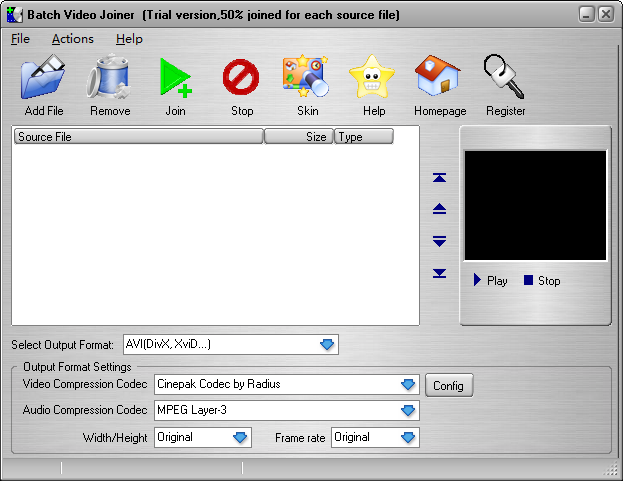Expand the Width/Height dropdown
This screenshot has height=481, width=623.
pyautogui.click(x=240, y=437)
